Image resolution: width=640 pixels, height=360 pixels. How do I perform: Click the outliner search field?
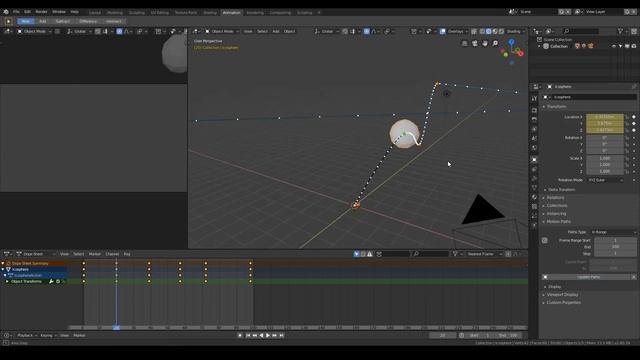(581, 31)
